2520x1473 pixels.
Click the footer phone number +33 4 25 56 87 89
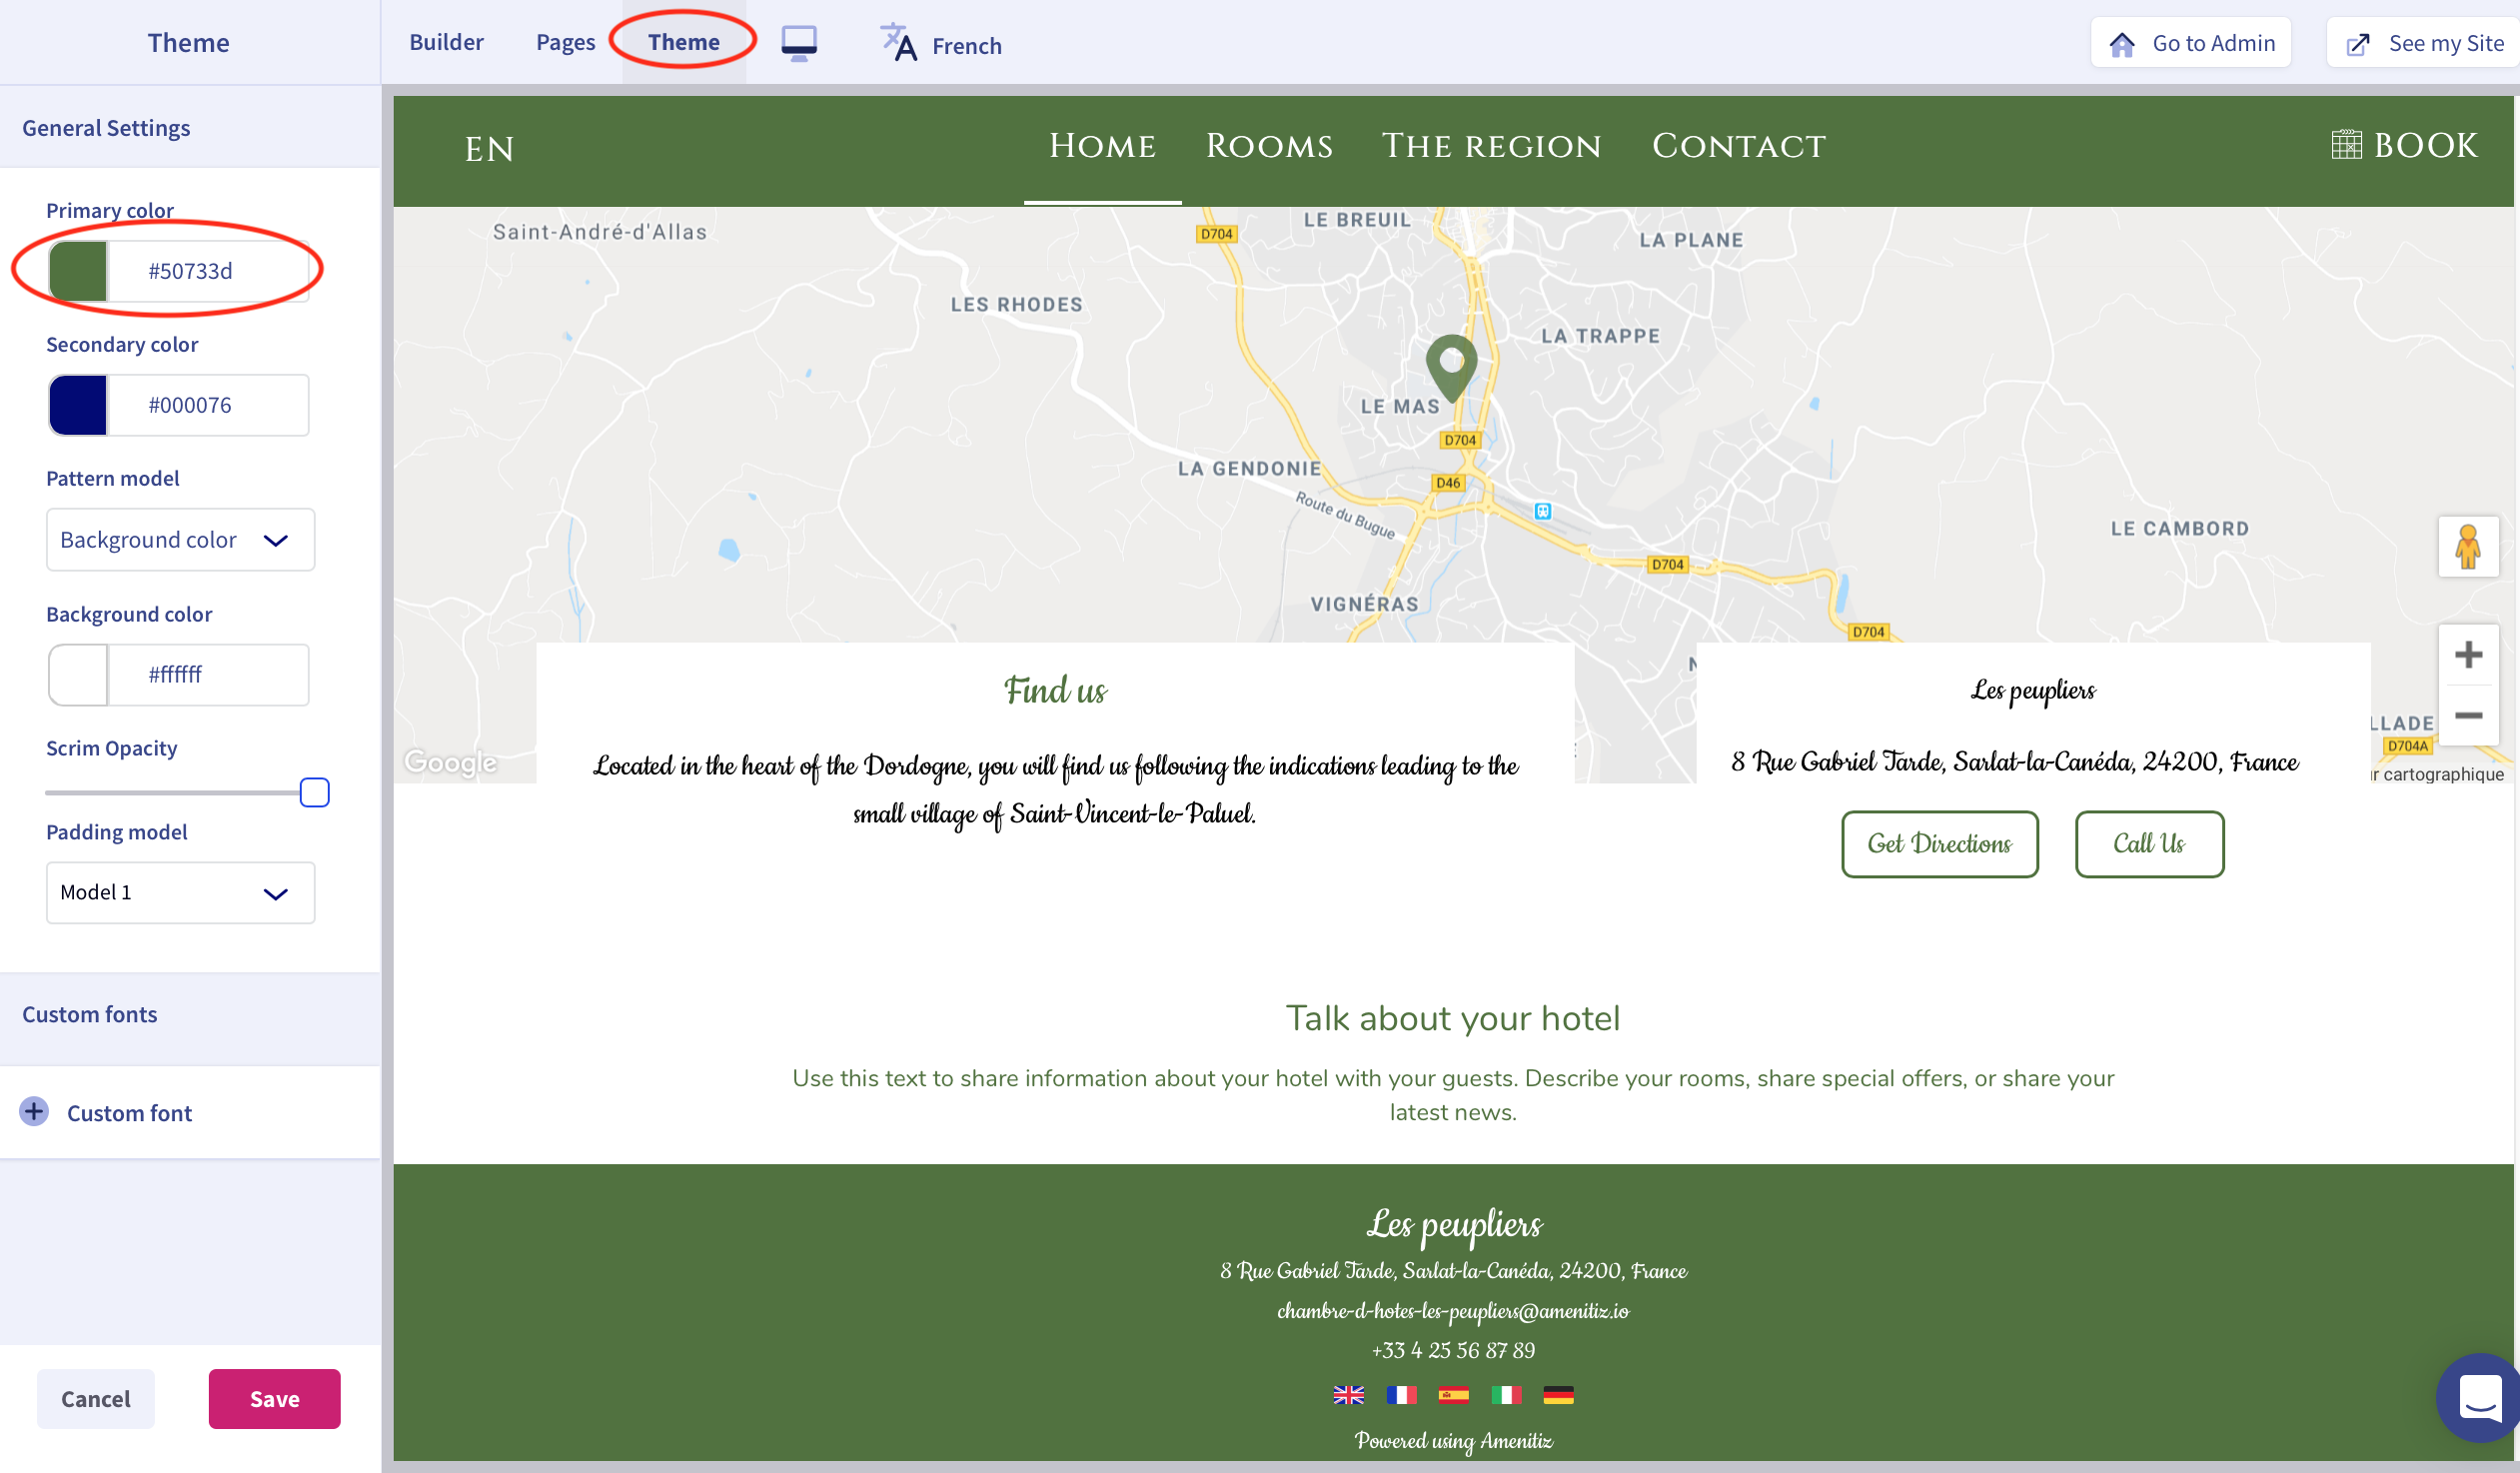coord(1452,1350)
